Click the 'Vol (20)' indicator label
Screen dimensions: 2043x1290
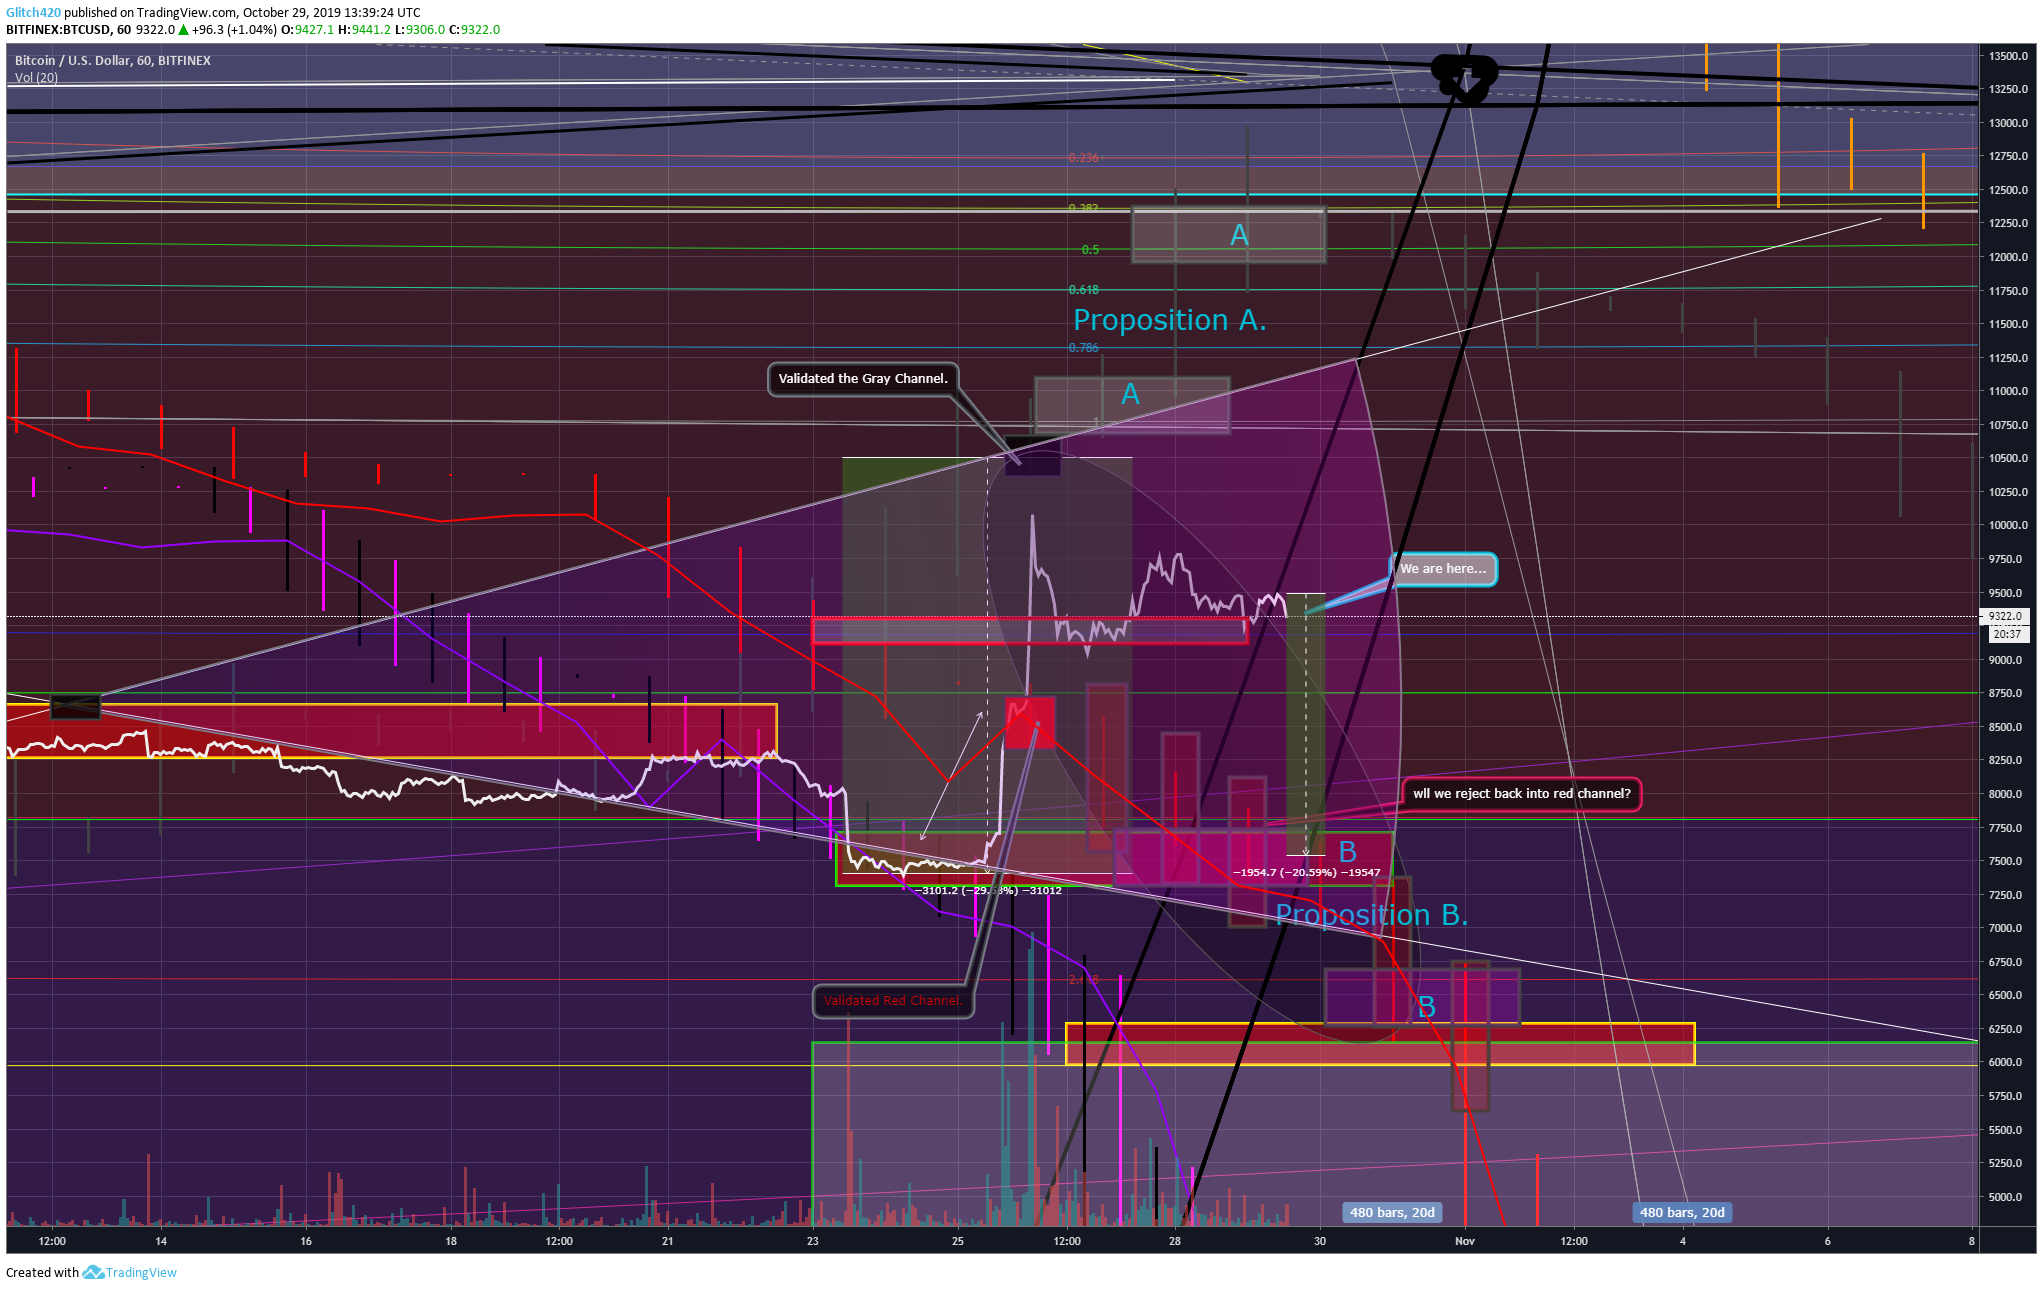[36, 77]
